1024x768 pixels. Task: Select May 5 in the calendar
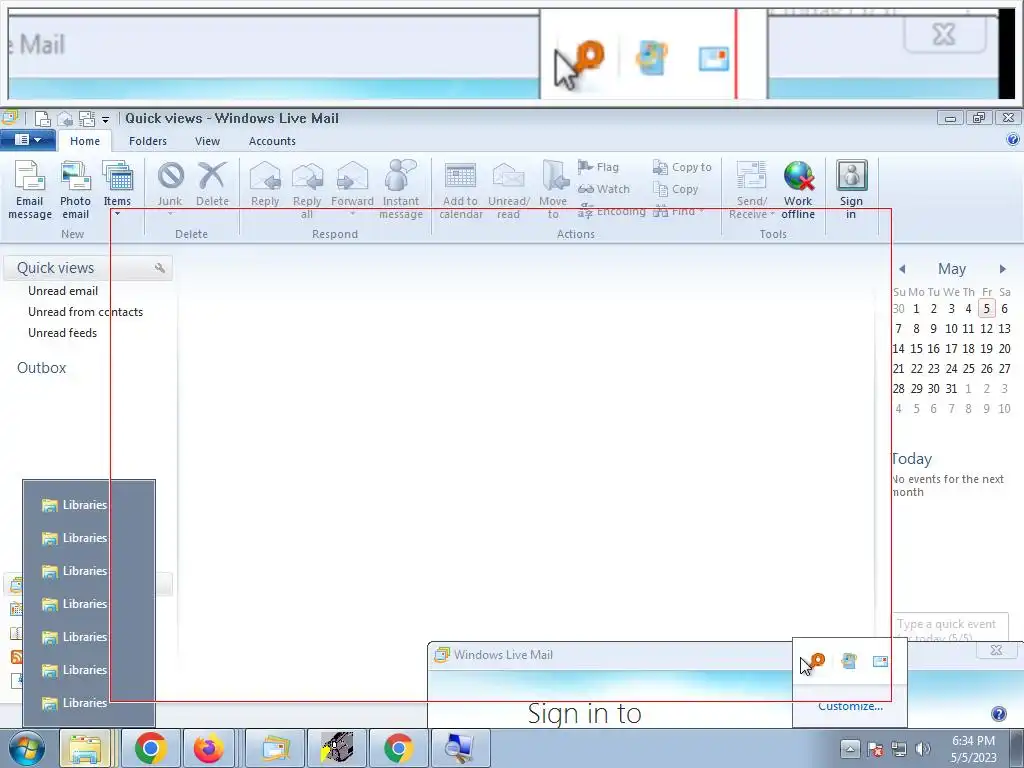(x=987, y=308)
